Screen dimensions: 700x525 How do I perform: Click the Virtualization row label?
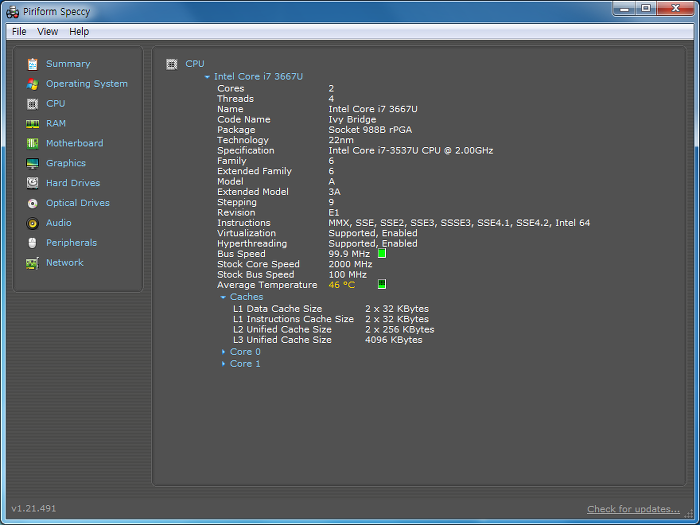[246, 233]
